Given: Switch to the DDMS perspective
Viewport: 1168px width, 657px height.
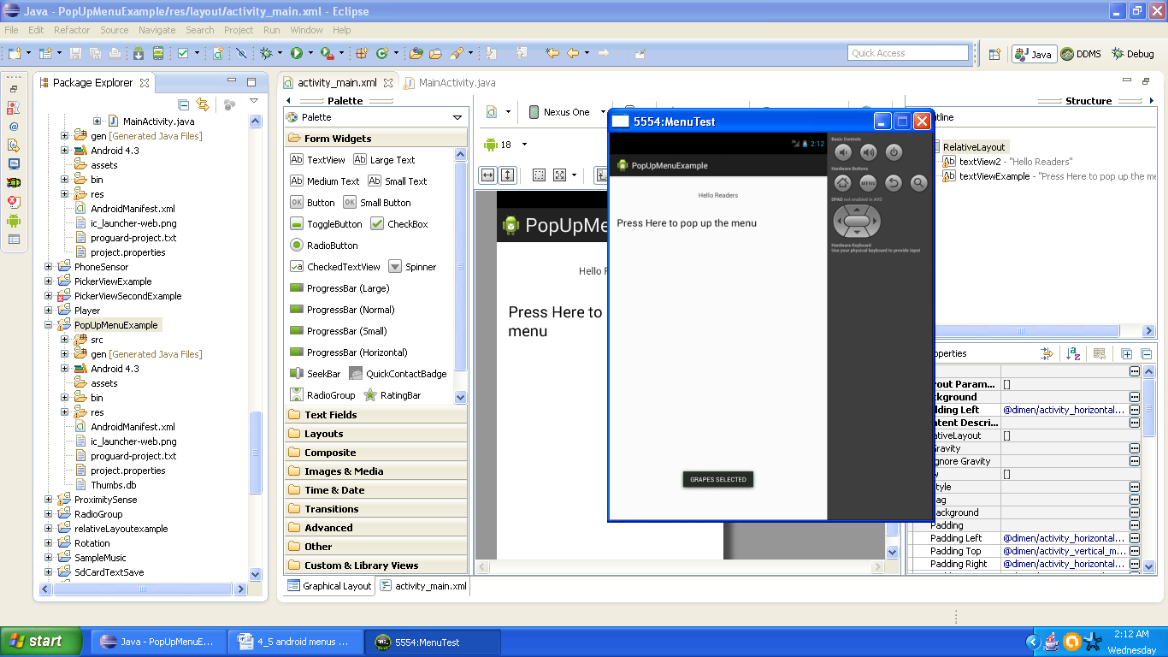Looking at the screenshot, I should (1081, 54).
